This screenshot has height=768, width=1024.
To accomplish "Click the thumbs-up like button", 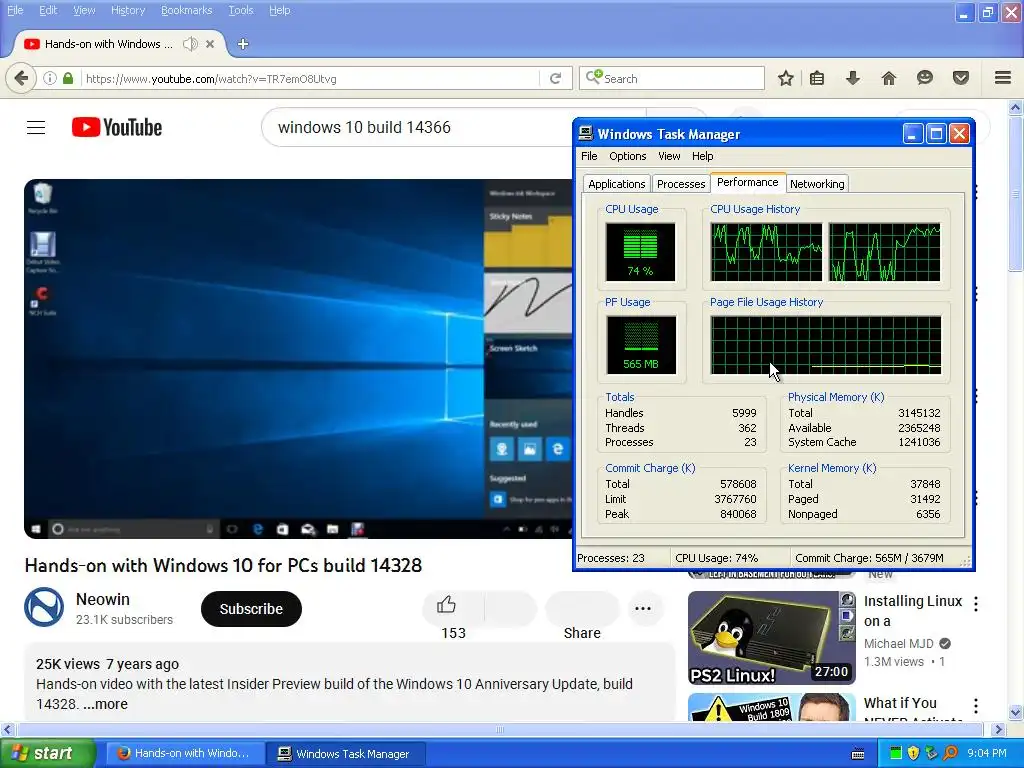I will coord(447,605).
